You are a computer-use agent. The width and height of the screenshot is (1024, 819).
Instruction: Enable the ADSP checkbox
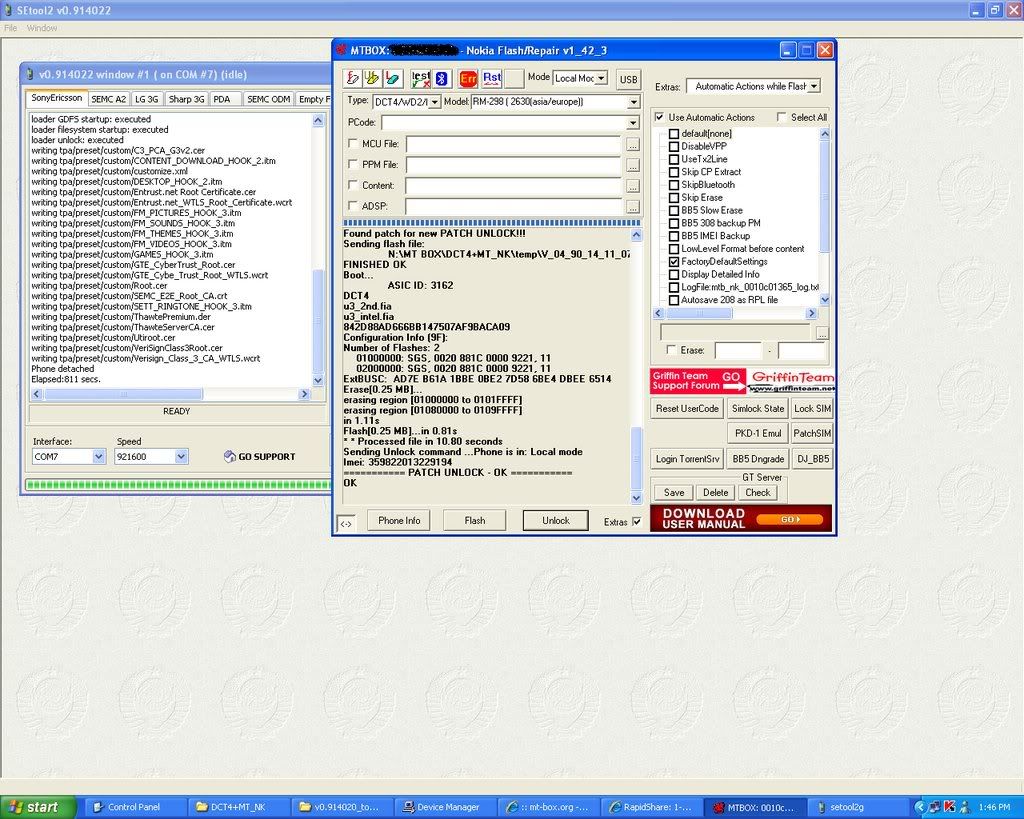click(353, 206)
